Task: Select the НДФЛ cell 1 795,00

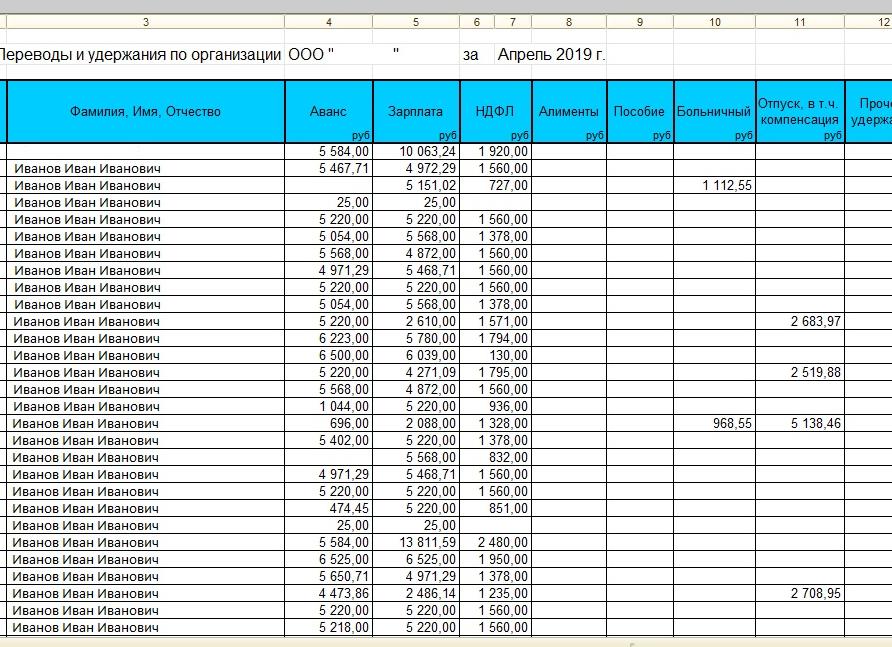Action: click(x=495, y=373)
